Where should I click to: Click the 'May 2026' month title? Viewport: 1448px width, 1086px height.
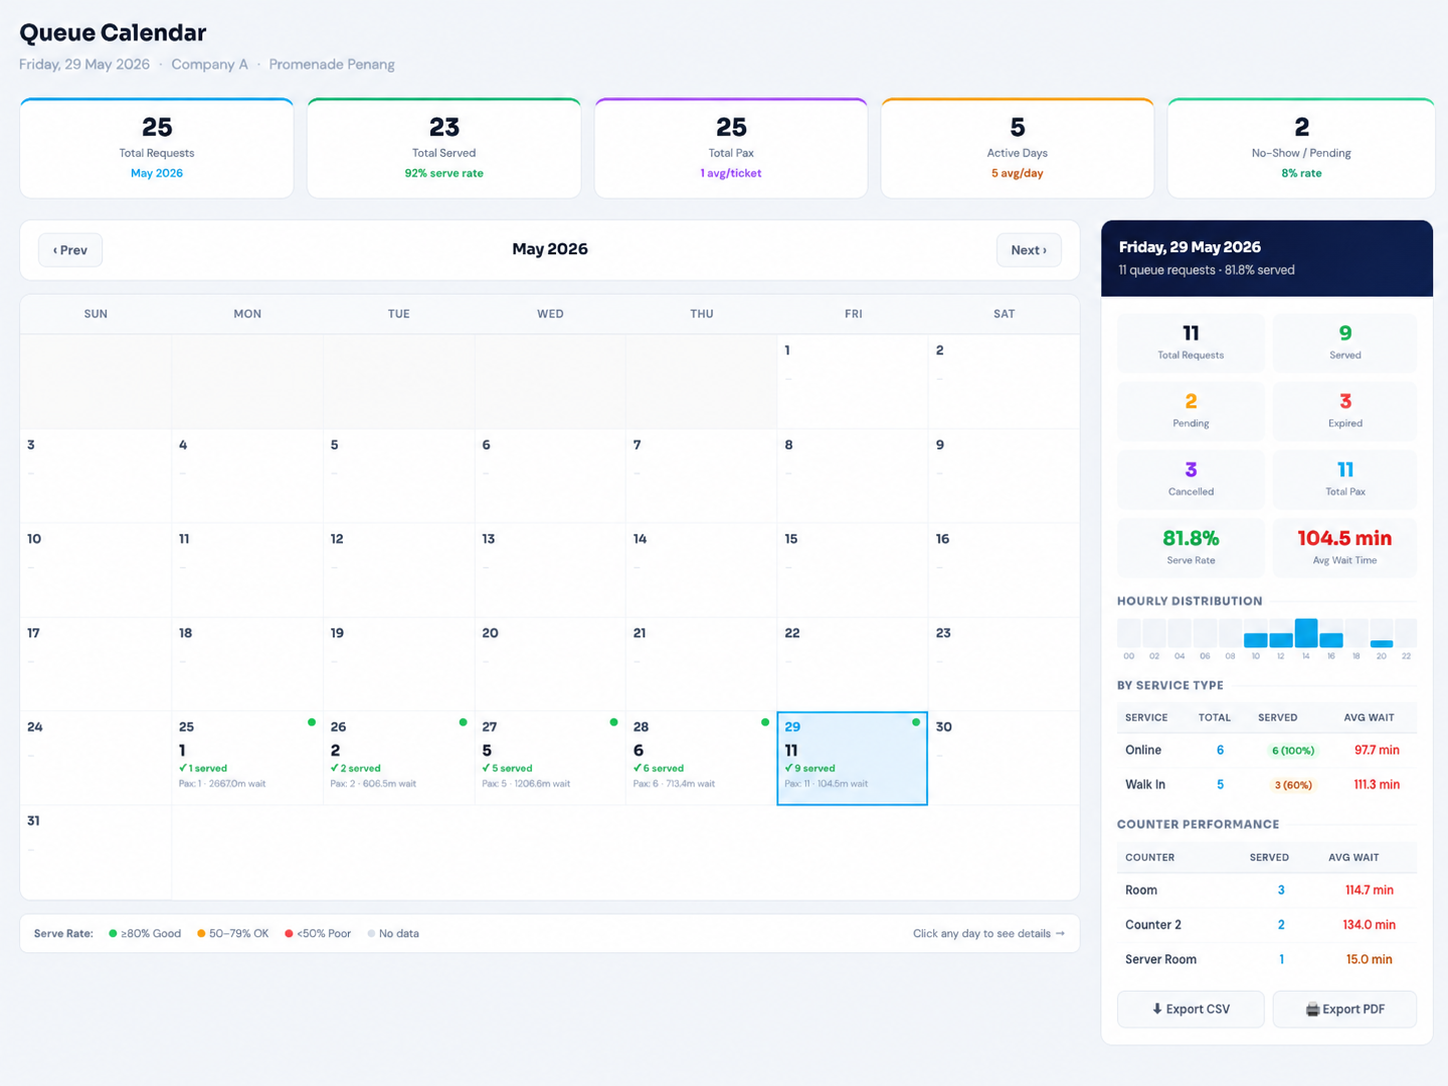[550, 249]
